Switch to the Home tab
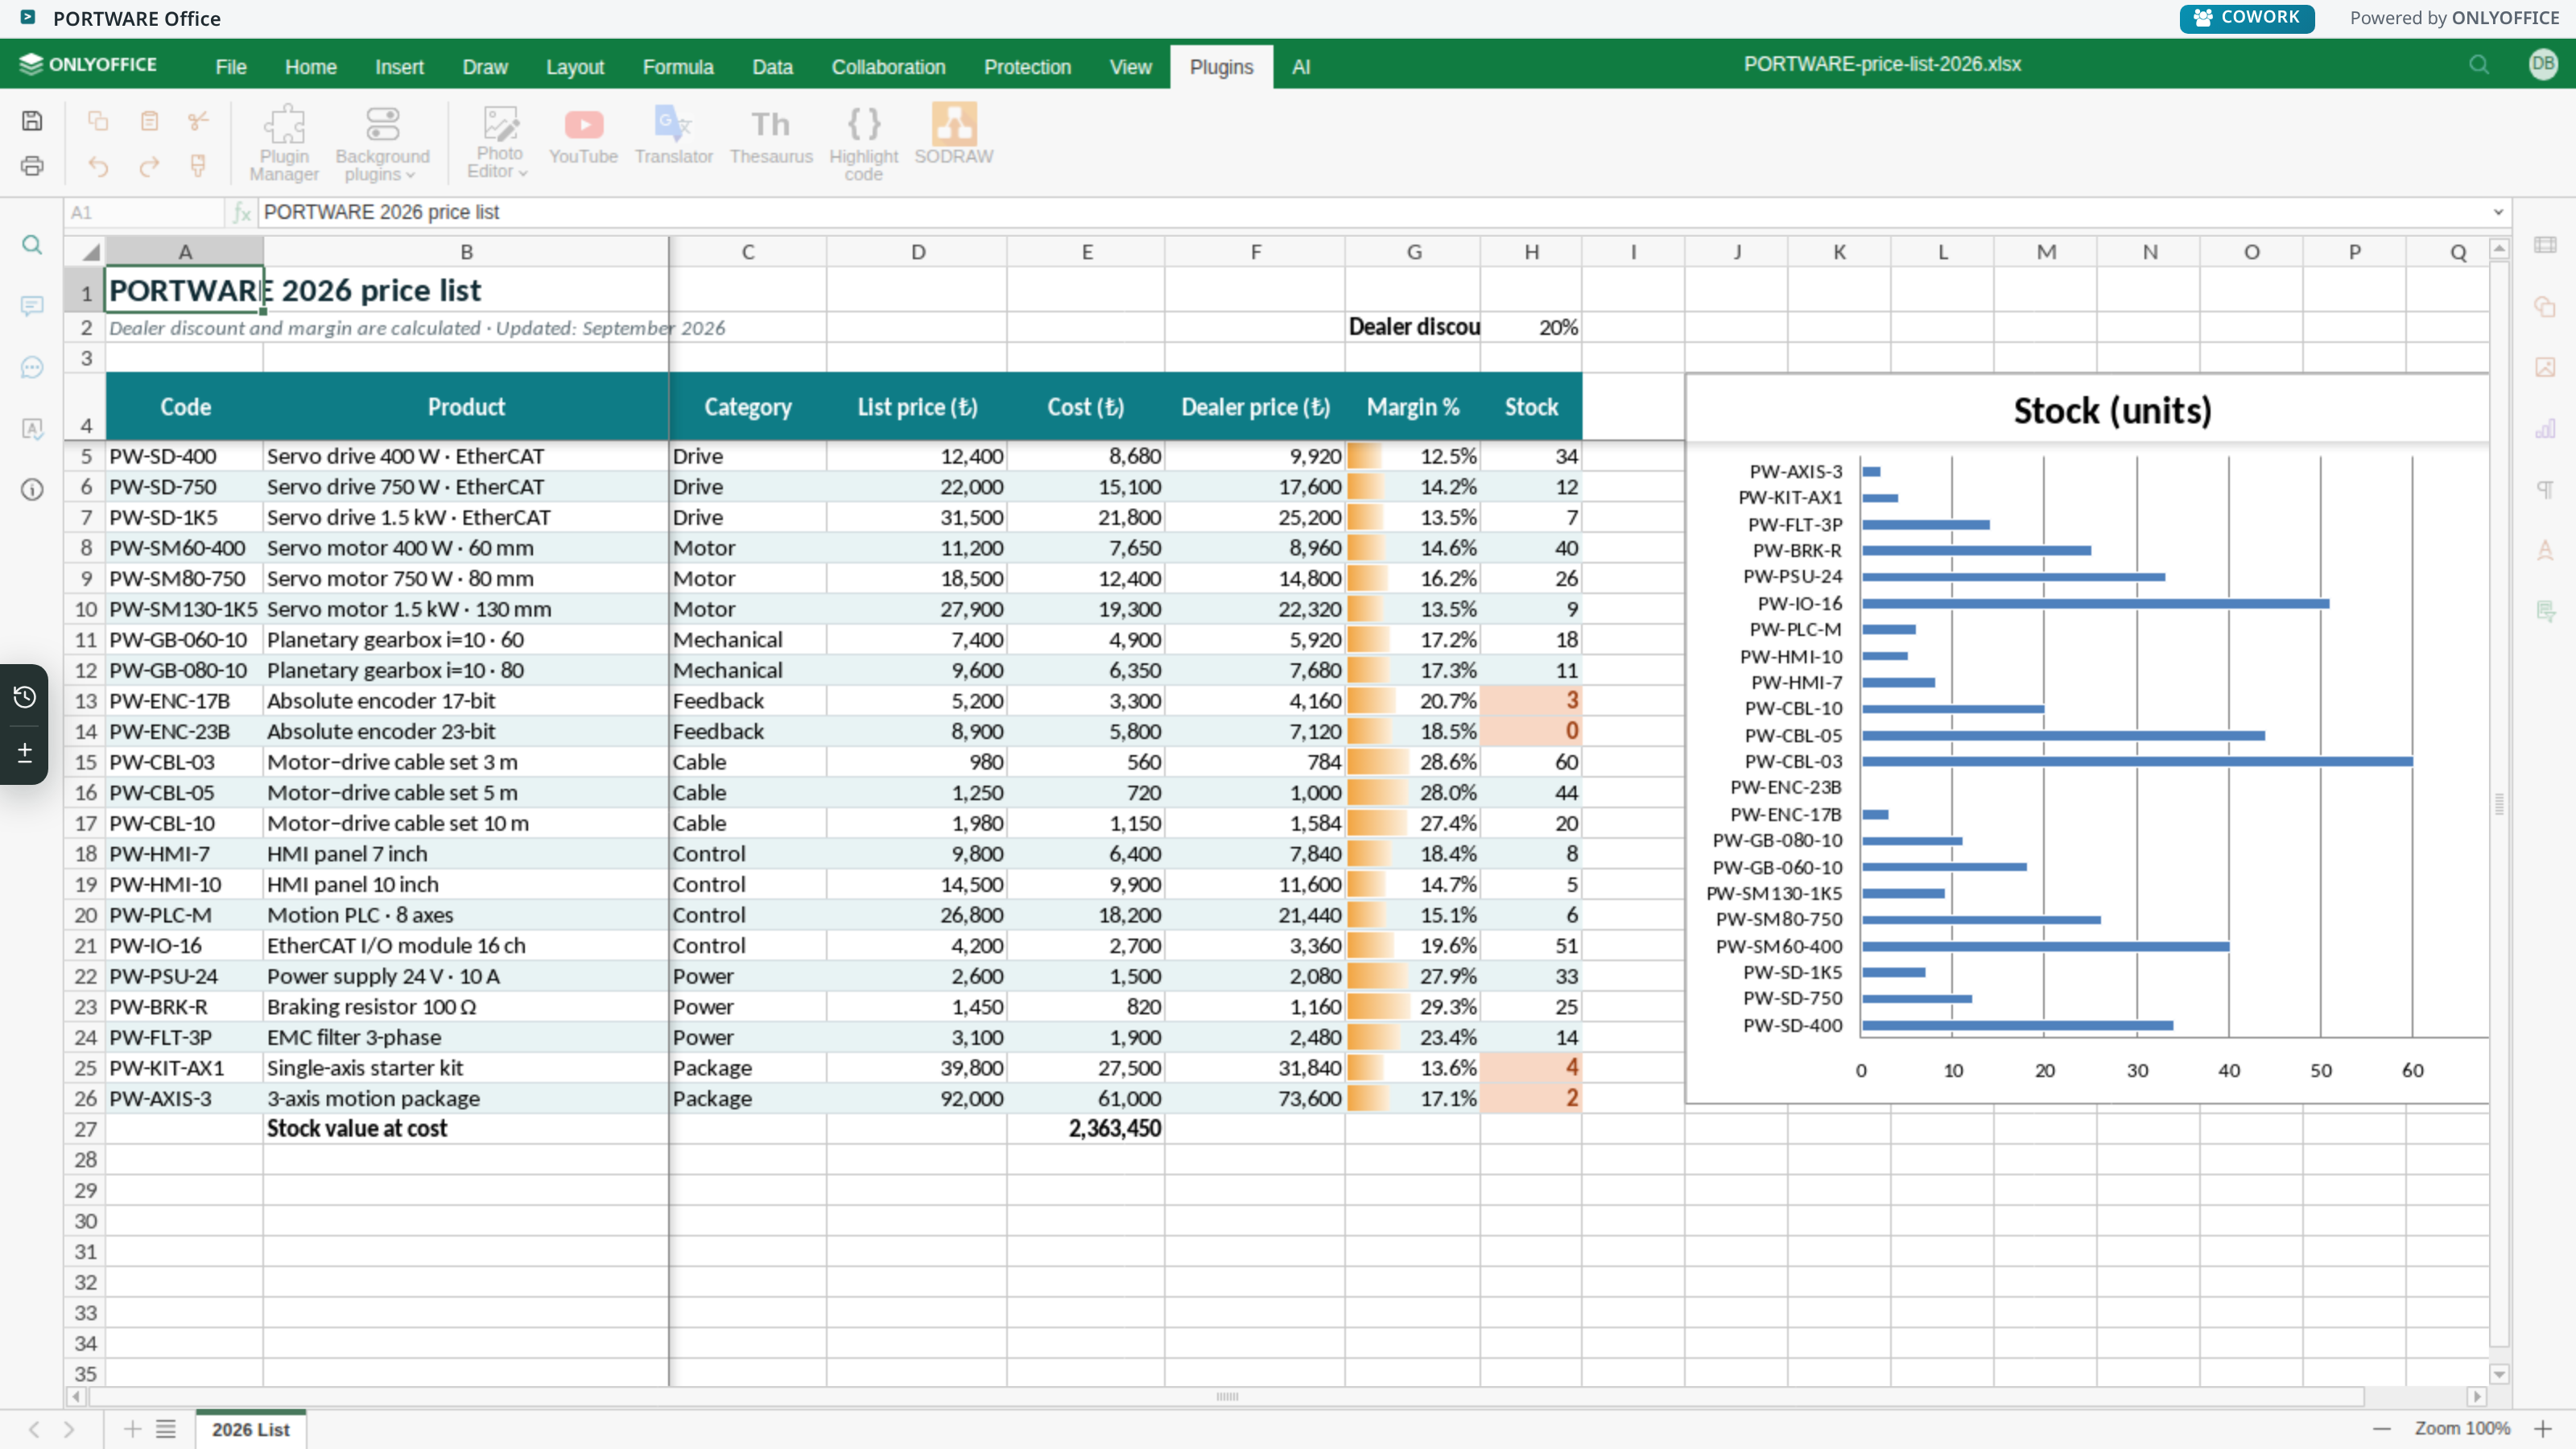This screenshot has height=1449, width=2576. point(310,67)
